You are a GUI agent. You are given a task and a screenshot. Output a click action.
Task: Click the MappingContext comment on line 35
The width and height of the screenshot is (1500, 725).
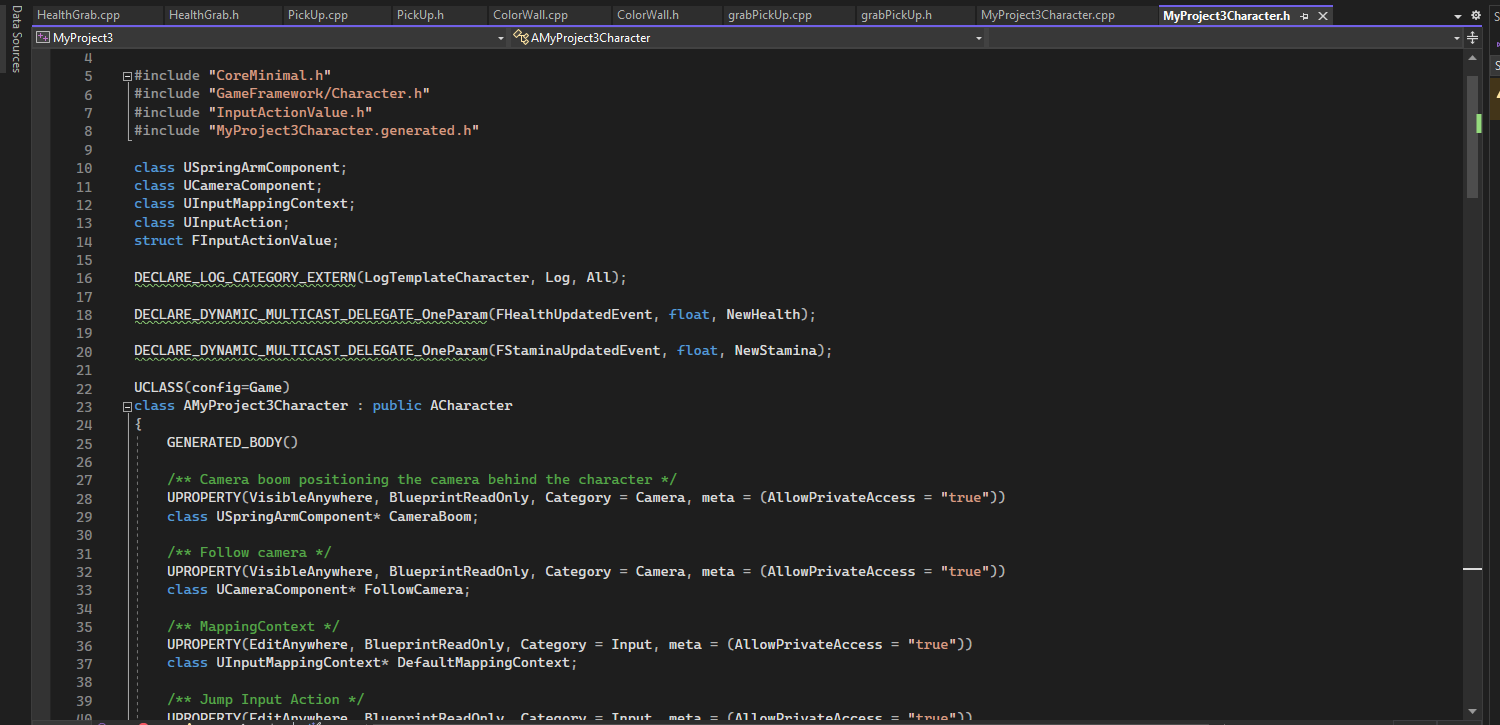253,627
